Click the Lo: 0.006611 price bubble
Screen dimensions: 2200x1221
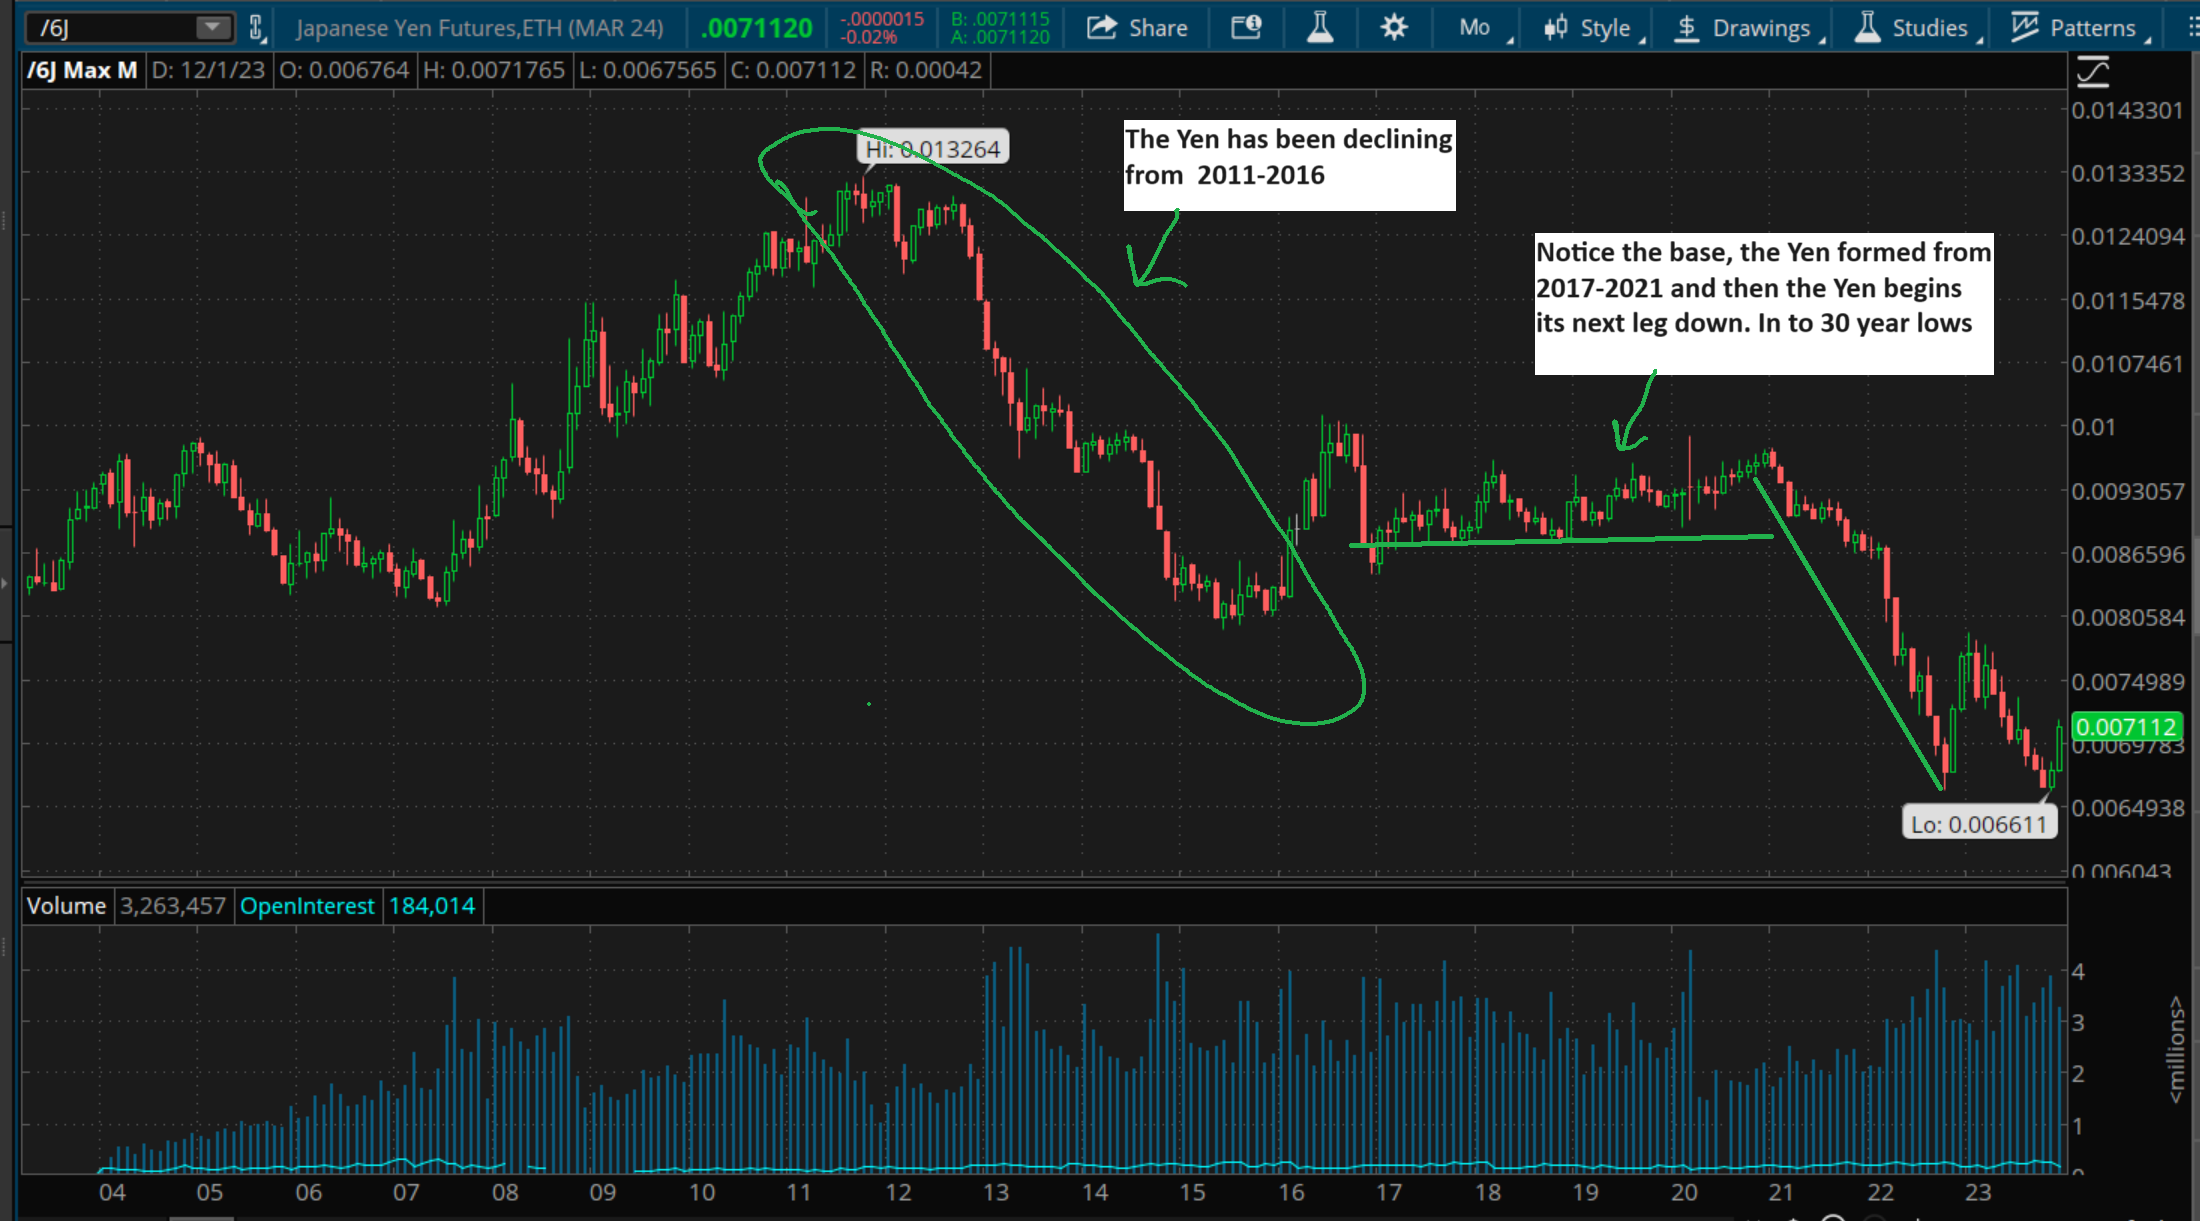[1978, 824]
